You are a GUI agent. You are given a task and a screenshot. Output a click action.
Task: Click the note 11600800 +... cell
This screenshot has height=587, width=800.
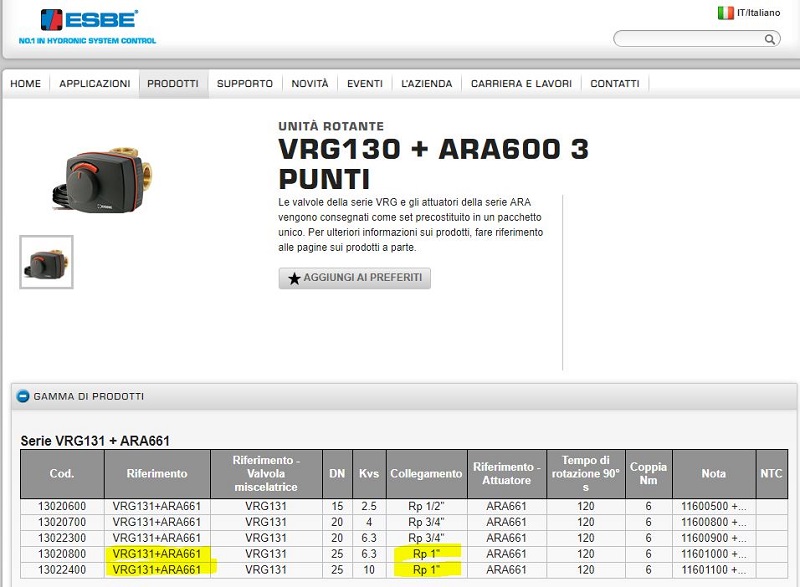[714, 522]
